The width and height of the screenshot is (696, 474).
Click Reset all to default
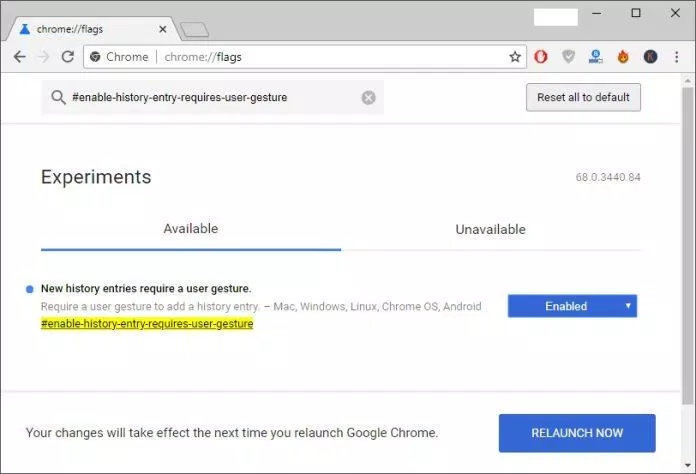[583, 97]
